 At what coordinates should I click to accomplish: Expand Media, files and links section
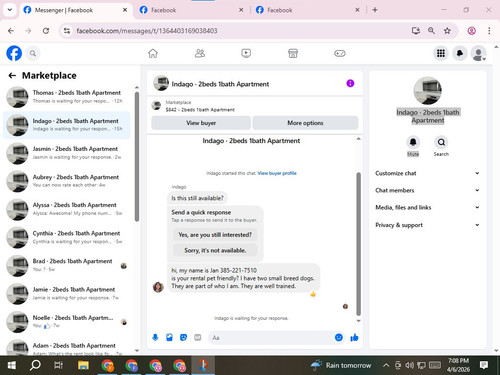[x=428, y=207]
